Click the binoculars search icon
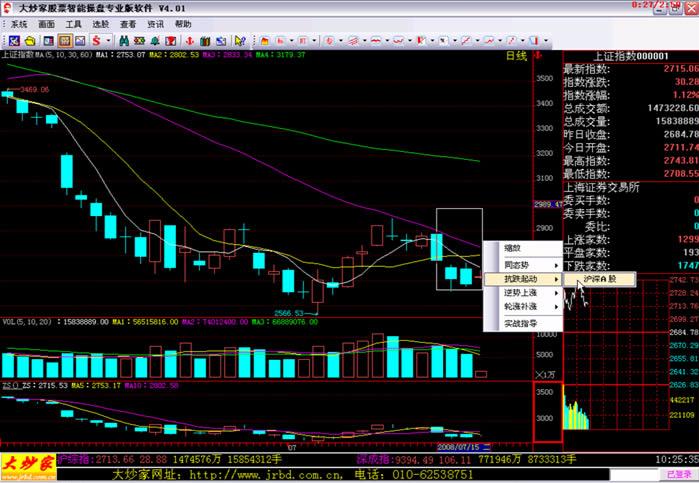The image size is (699, 483). (124, 40)
